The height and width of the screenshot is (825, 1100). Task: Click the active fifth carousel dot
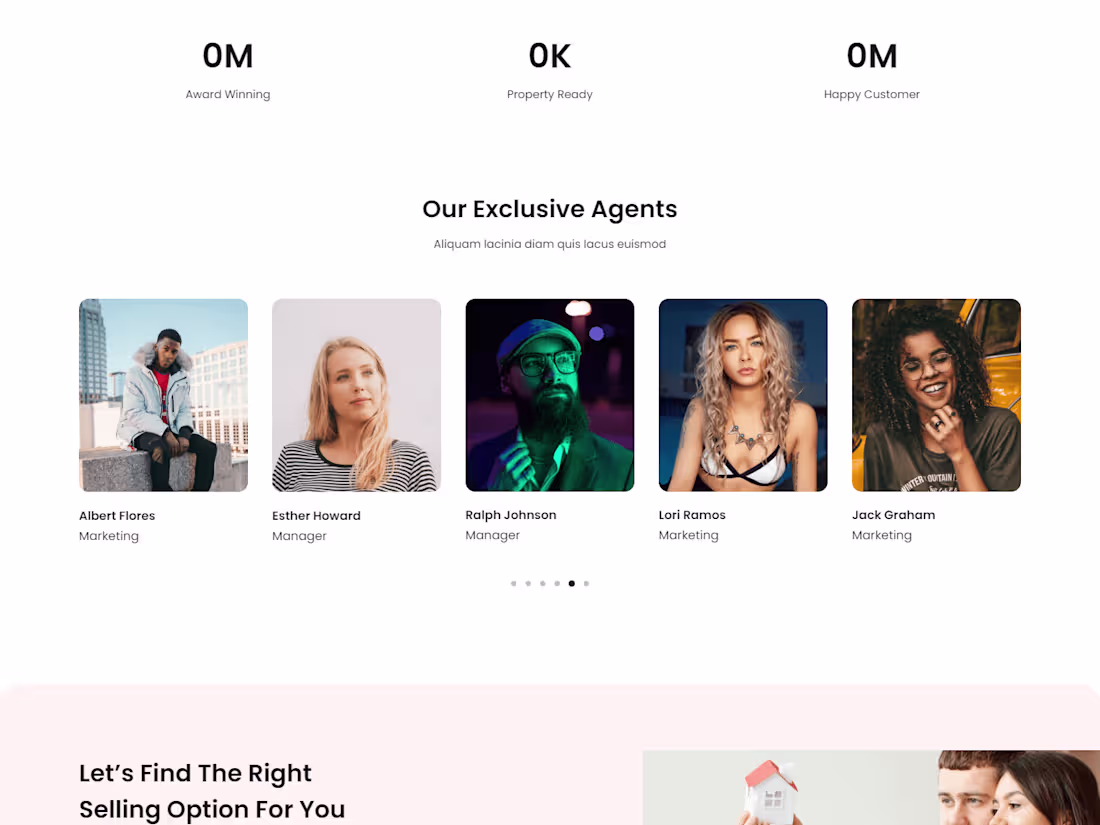[572, 584]
